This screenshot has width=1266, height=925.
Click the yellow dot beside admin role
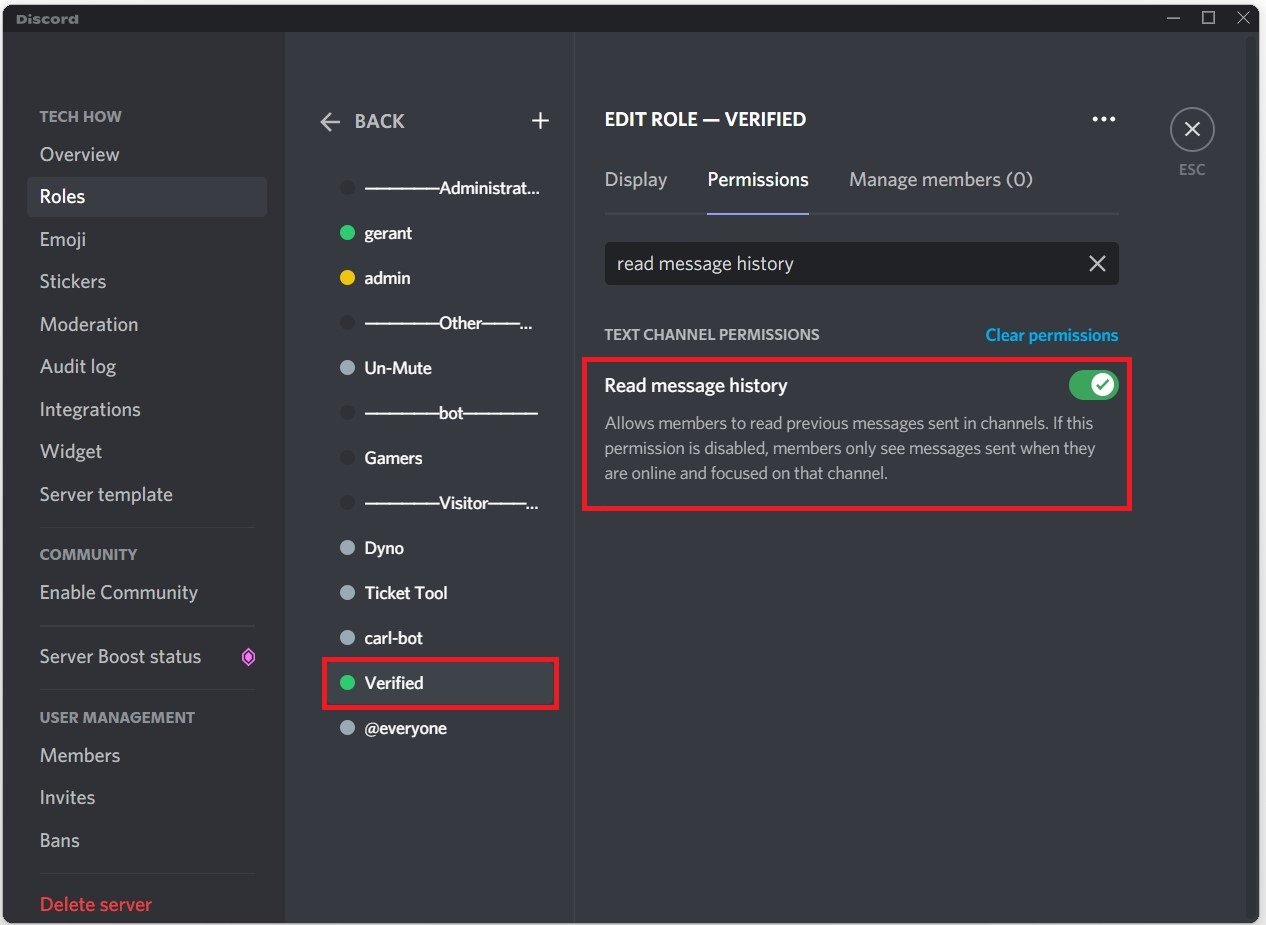[347, 278]
